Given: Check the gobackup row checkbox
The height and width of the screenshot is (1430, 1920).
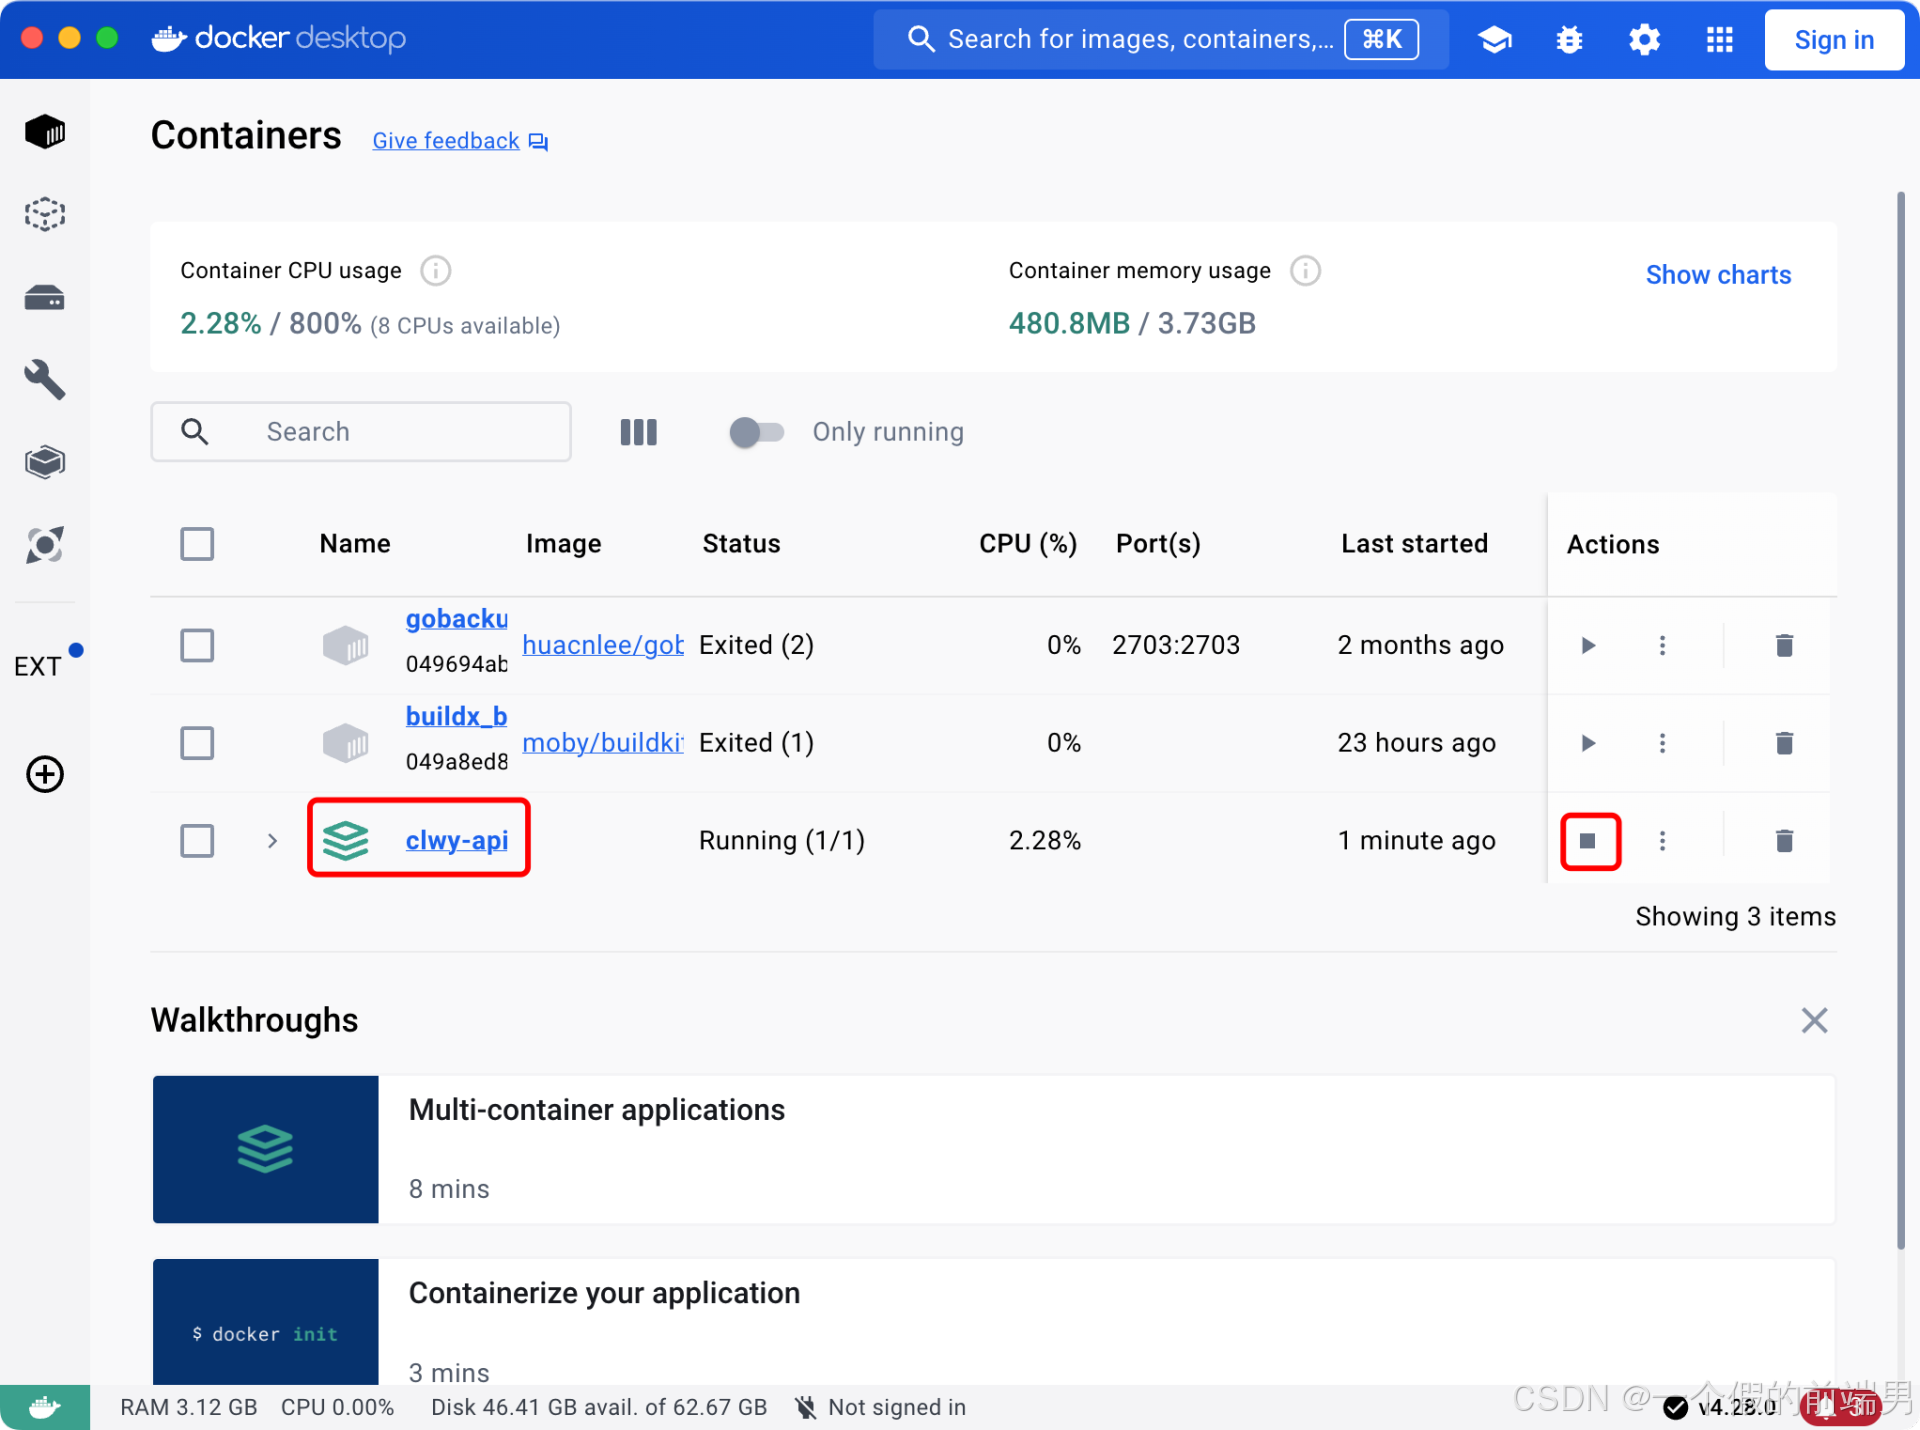Looking at the screenshot, I should coord(197,646).
